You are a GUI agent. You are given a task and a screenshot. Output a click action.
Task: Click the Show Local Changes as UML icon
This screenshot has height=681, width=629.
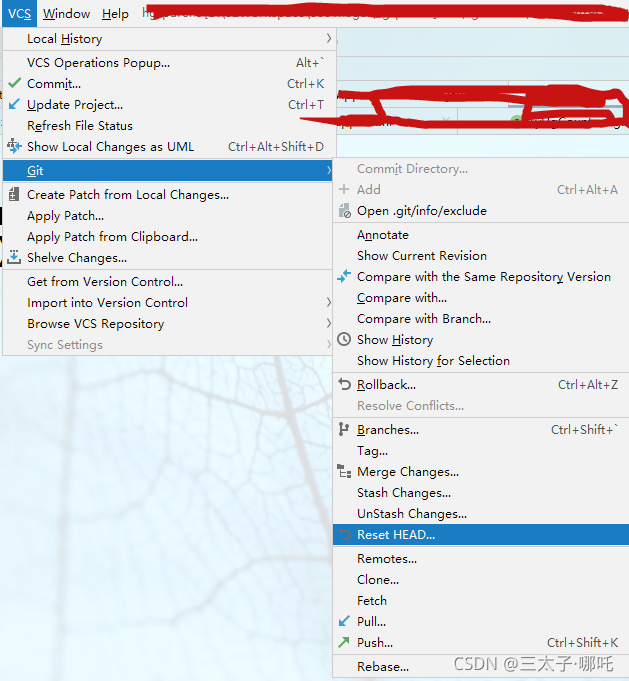pos(14,146)
